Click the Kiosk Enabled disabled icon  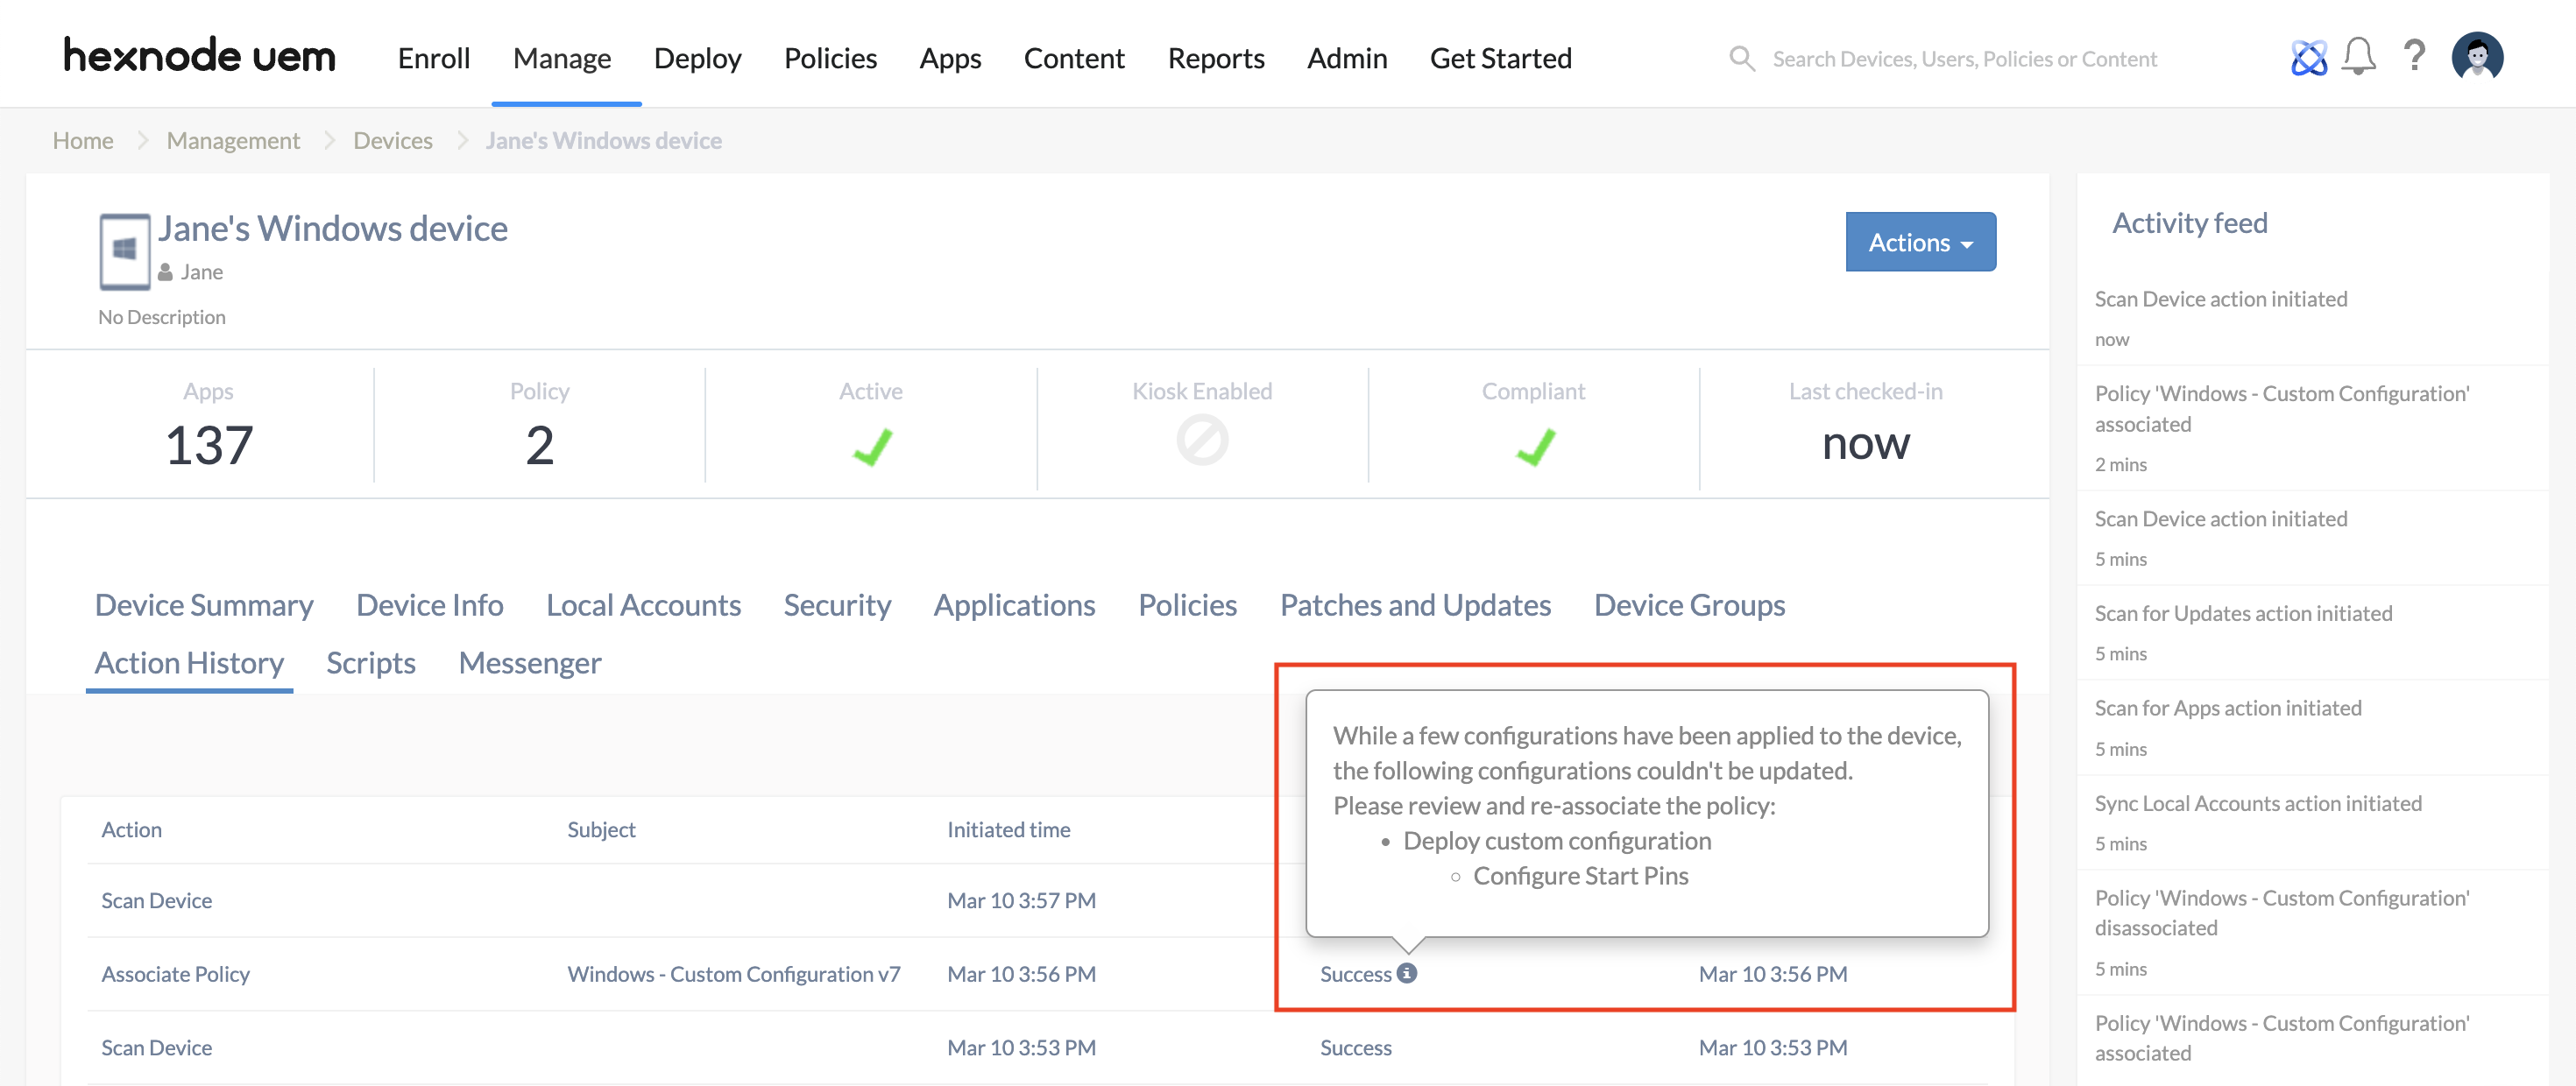(1202, 441)
